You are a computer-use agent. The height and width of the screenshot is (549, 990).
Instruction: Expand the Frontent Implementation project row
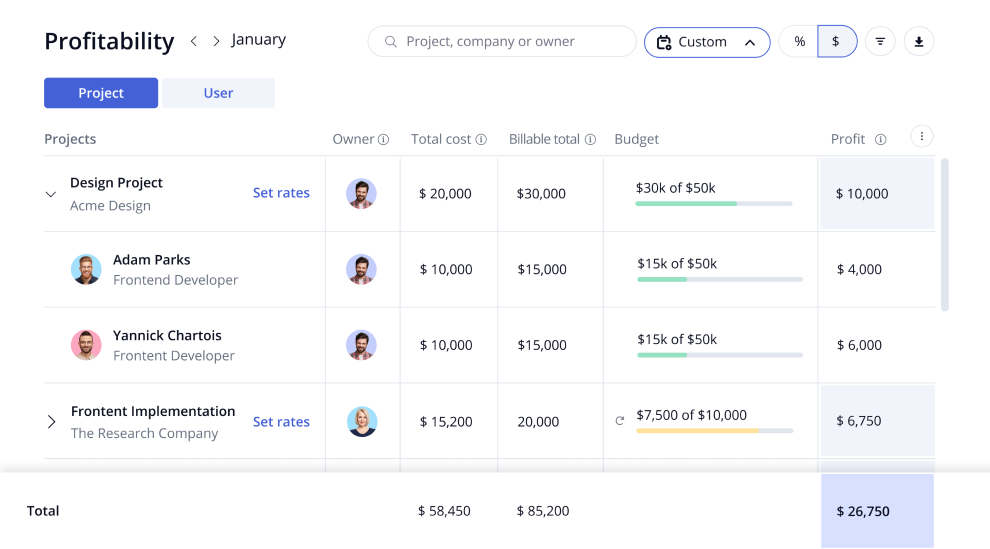click(x=52, y=422)
